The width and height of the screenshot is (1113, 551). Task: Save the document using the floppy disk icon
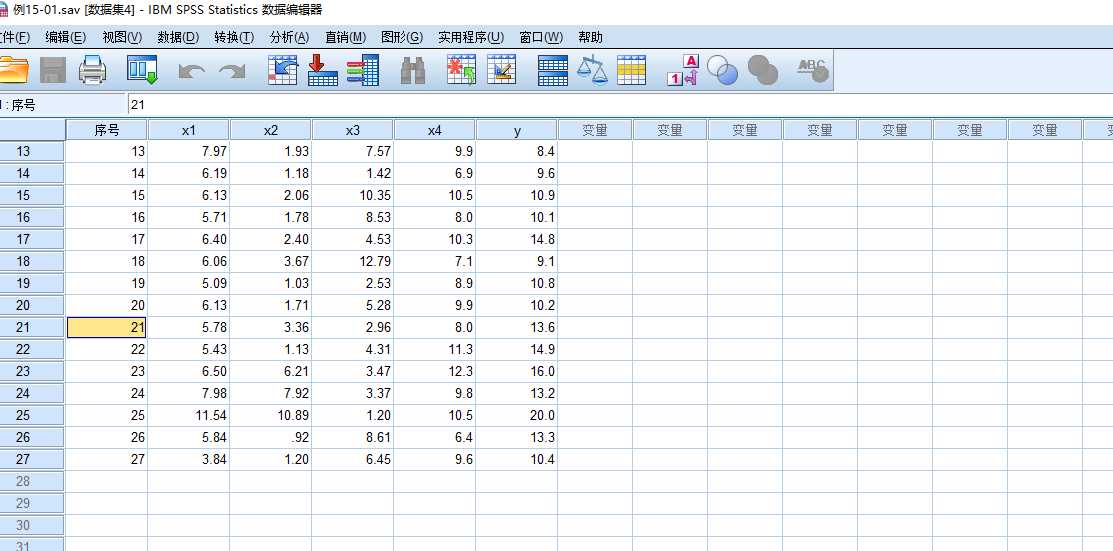tap(53, 70)
